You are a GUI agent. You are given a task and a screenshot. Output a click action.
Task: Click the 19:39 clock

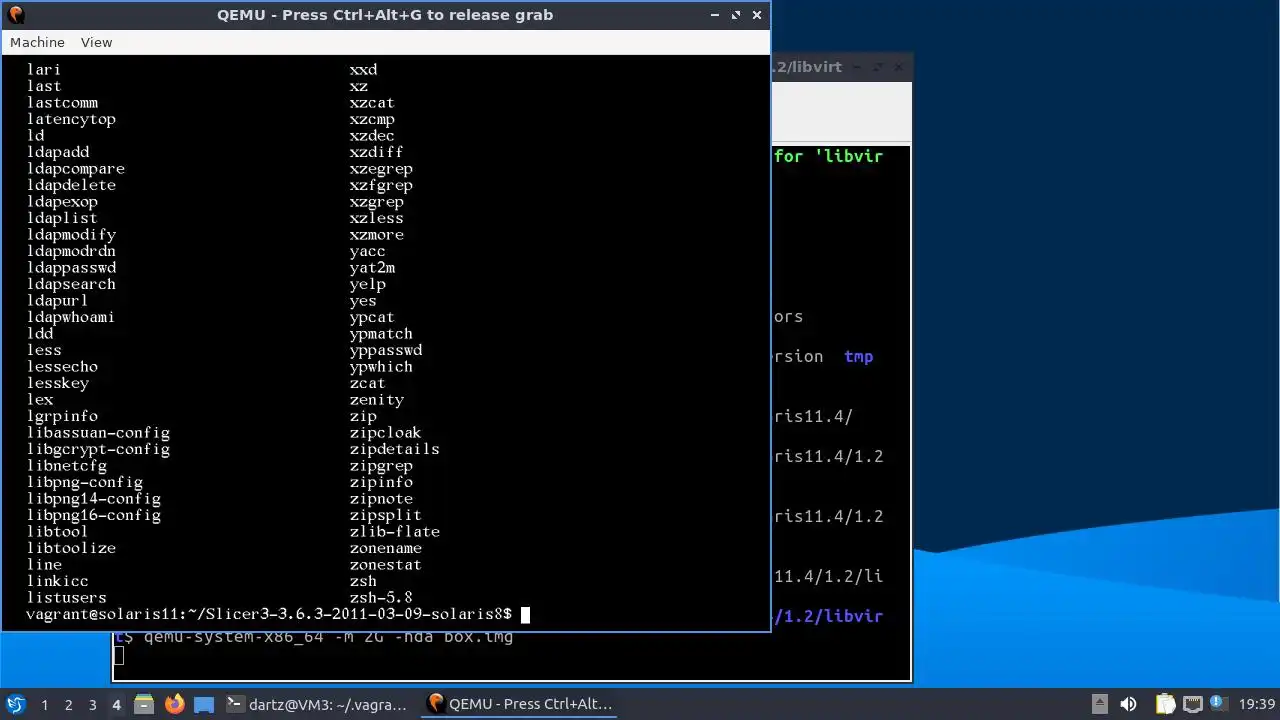[1257, 704]
